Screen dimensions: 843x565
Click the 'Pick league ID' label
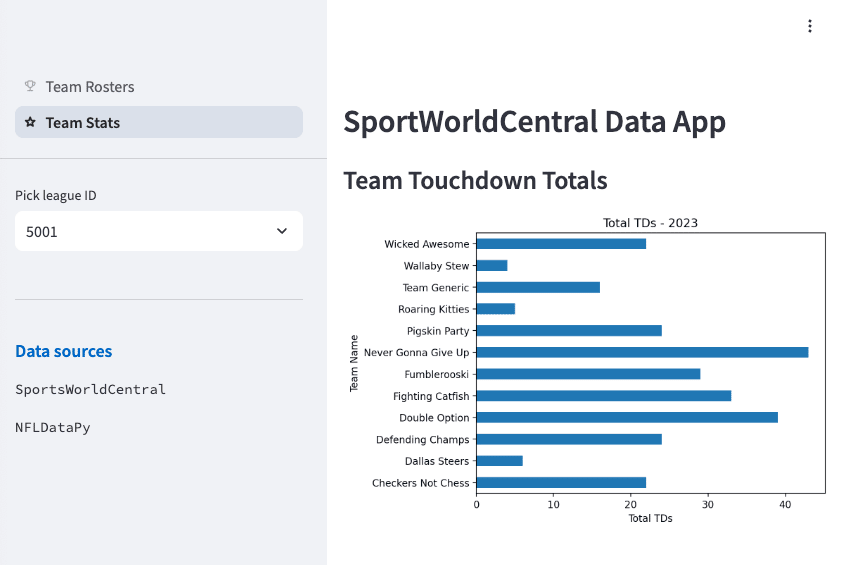click(56, 196)
